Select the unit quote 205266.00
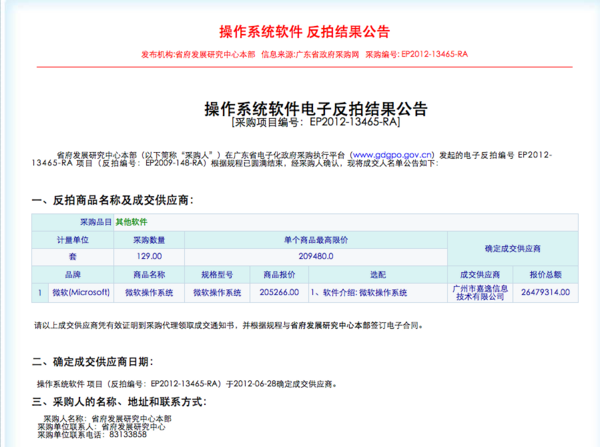 click(279, 292)
